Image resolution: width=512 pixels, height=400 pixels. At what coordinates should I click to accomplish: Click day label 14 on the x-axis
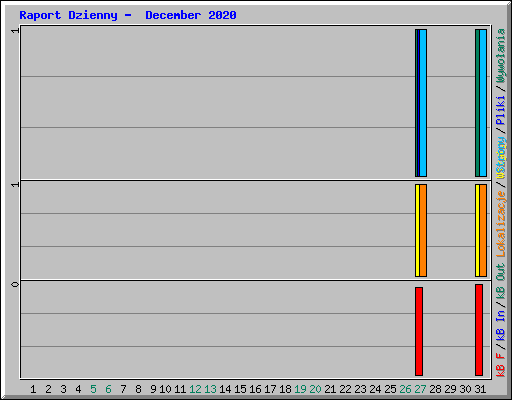225,389
